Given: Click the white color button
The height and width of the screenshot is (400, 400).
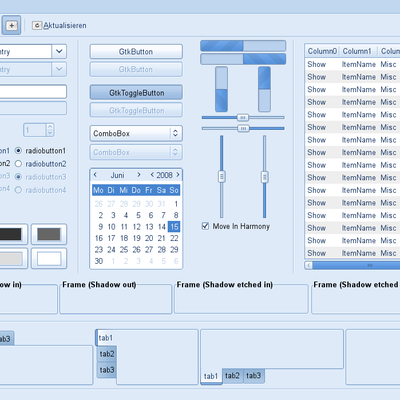Looking at the screenshot, I should click(x=49, y=258).
